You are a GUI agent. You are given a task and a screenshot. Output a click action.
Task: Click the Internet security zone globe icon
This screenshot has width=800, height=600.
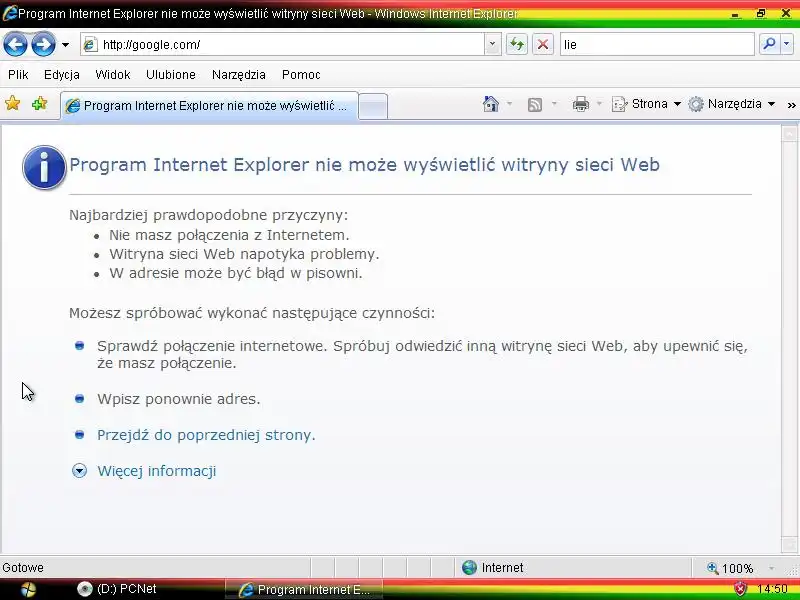click(469, 567)
